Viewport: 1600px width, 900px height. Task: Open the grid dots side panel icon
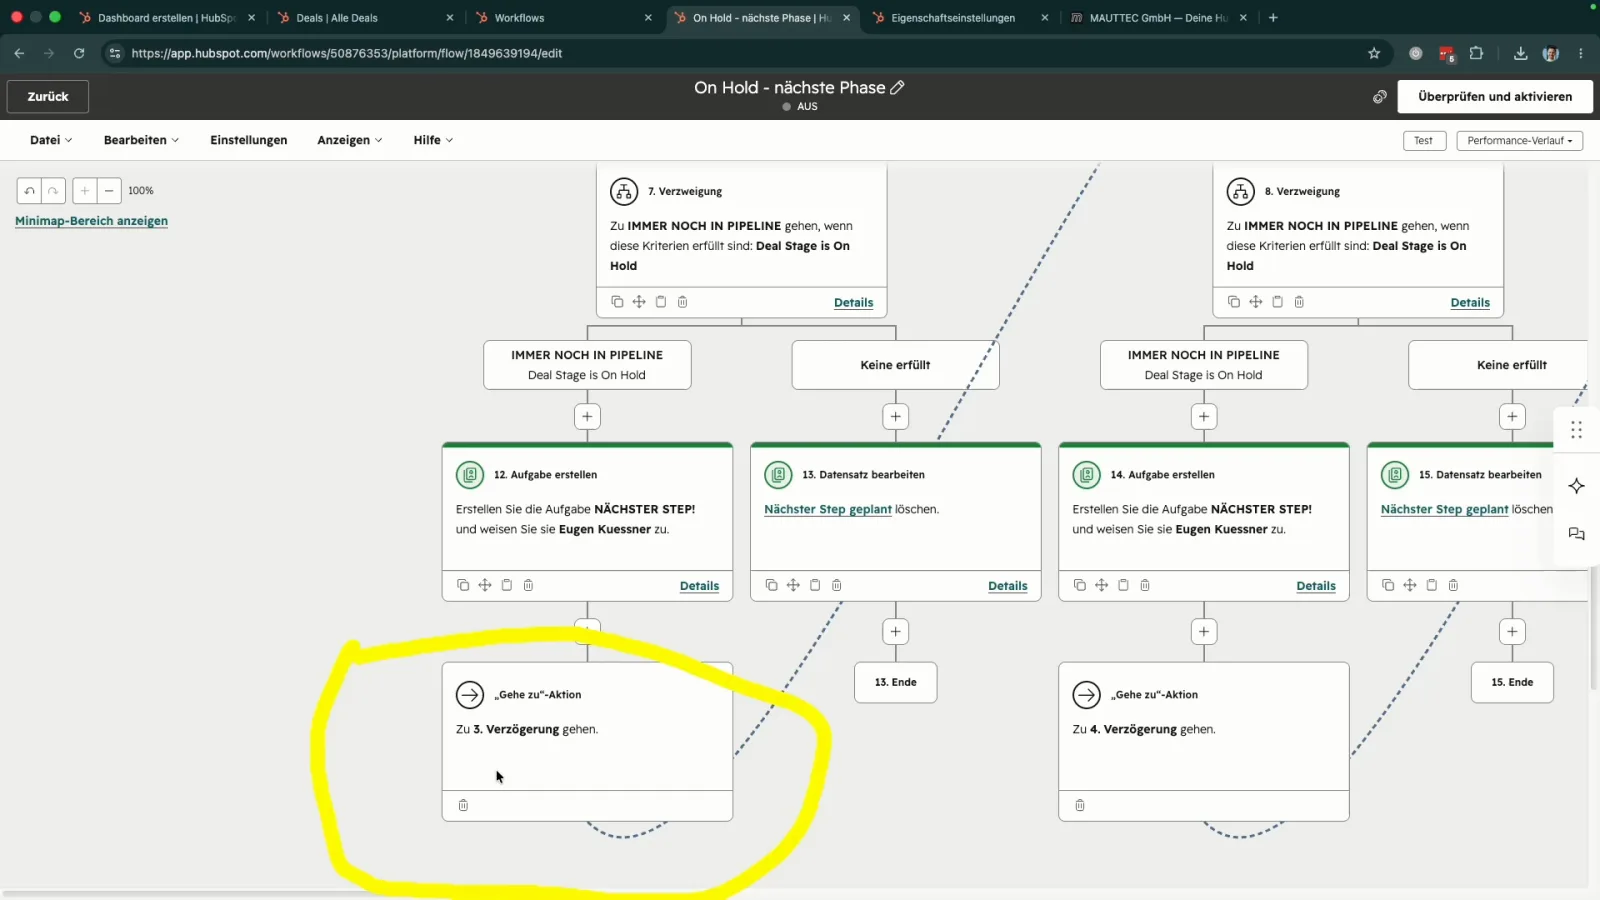click(1577, 430)
